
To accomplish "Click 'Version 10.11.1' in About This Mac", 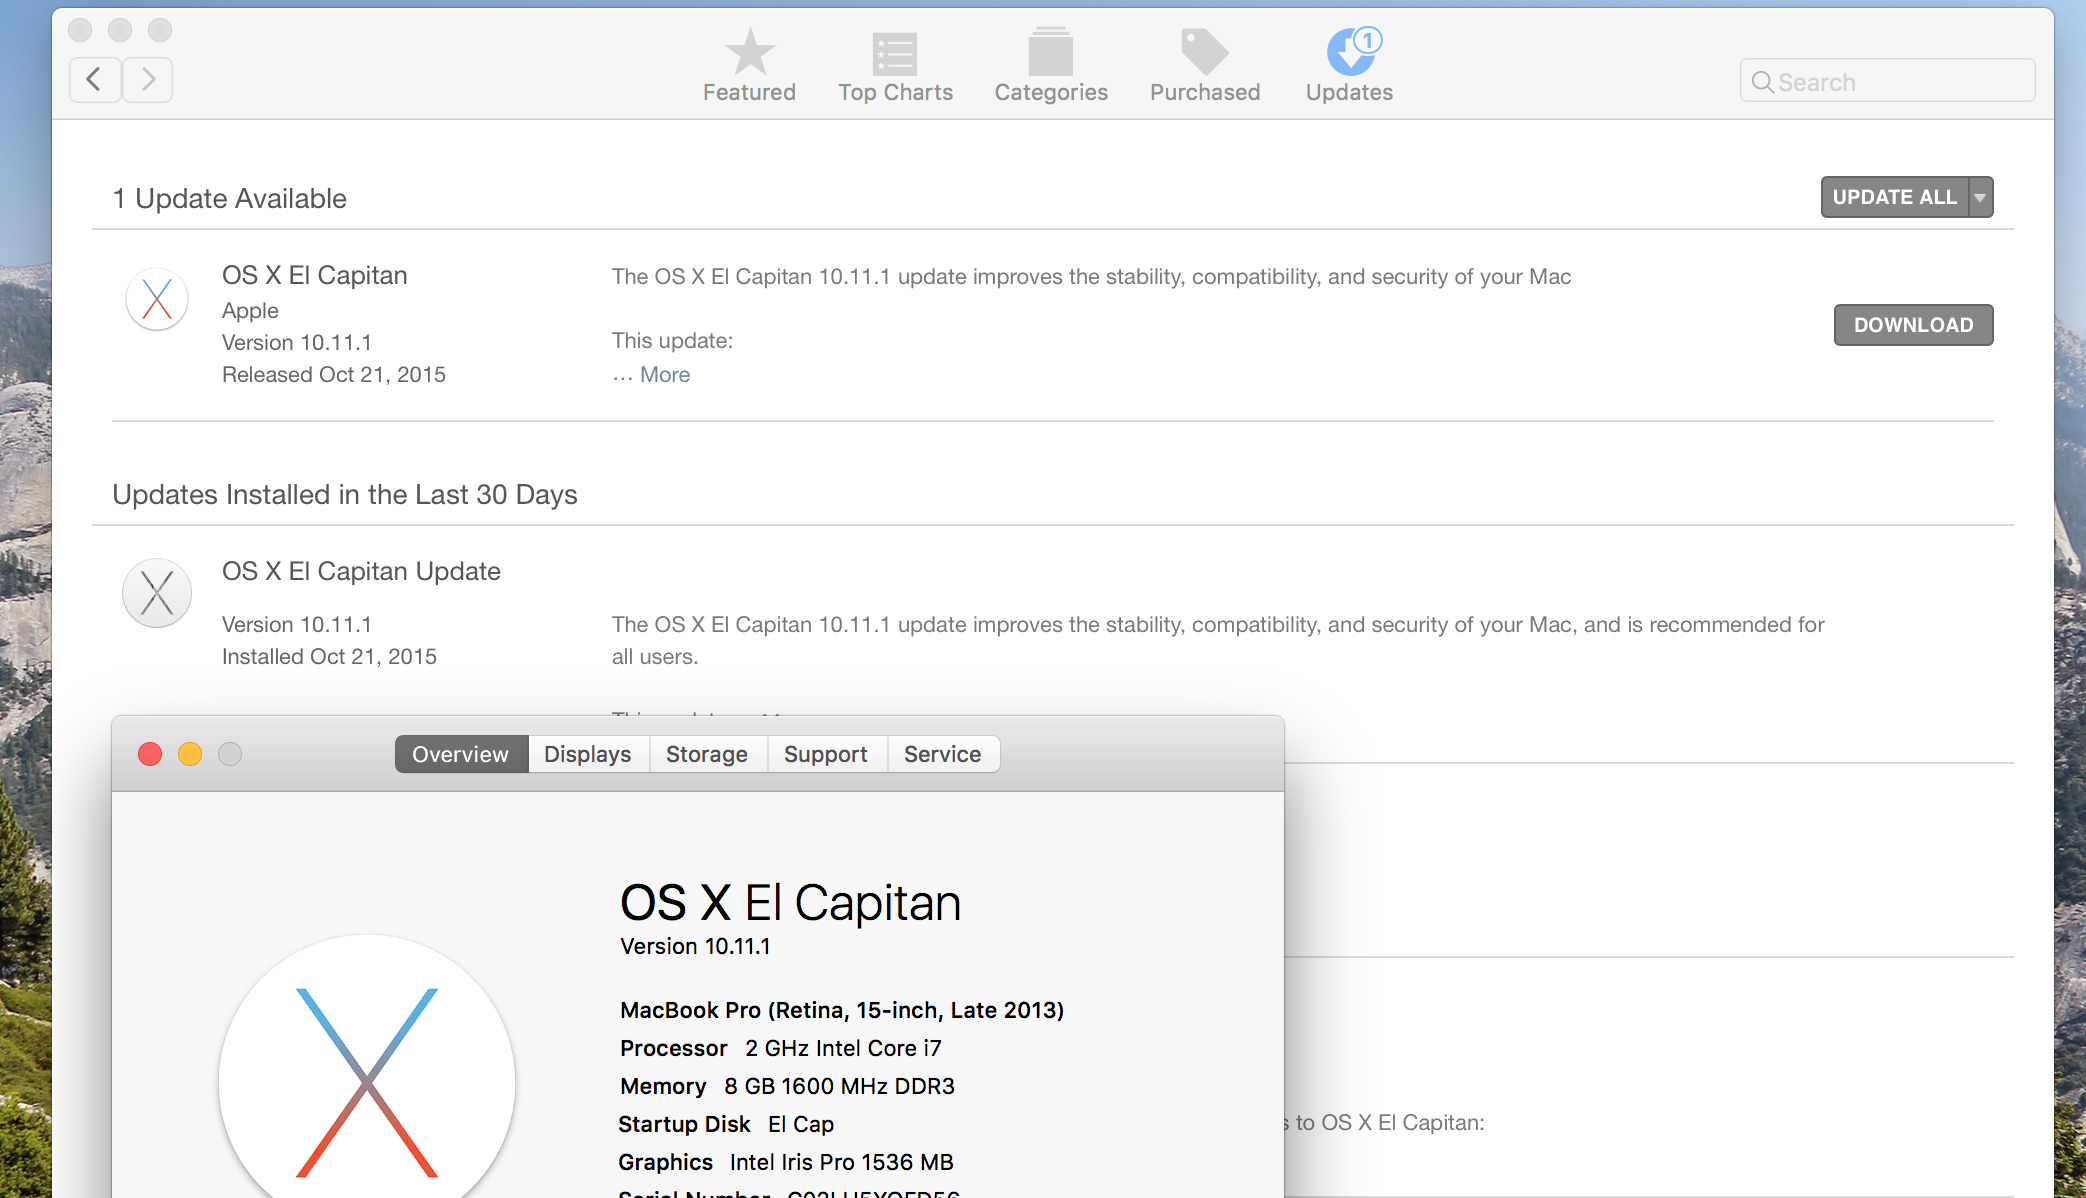I will click(695, 946).
